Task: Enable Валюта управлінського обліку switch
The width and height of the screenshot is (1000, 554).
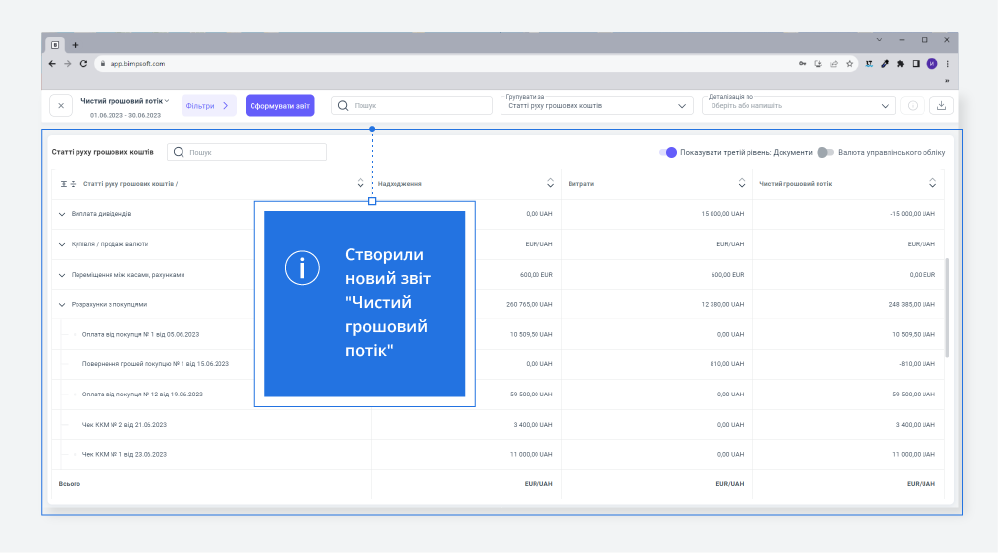Action: point(825,152)
